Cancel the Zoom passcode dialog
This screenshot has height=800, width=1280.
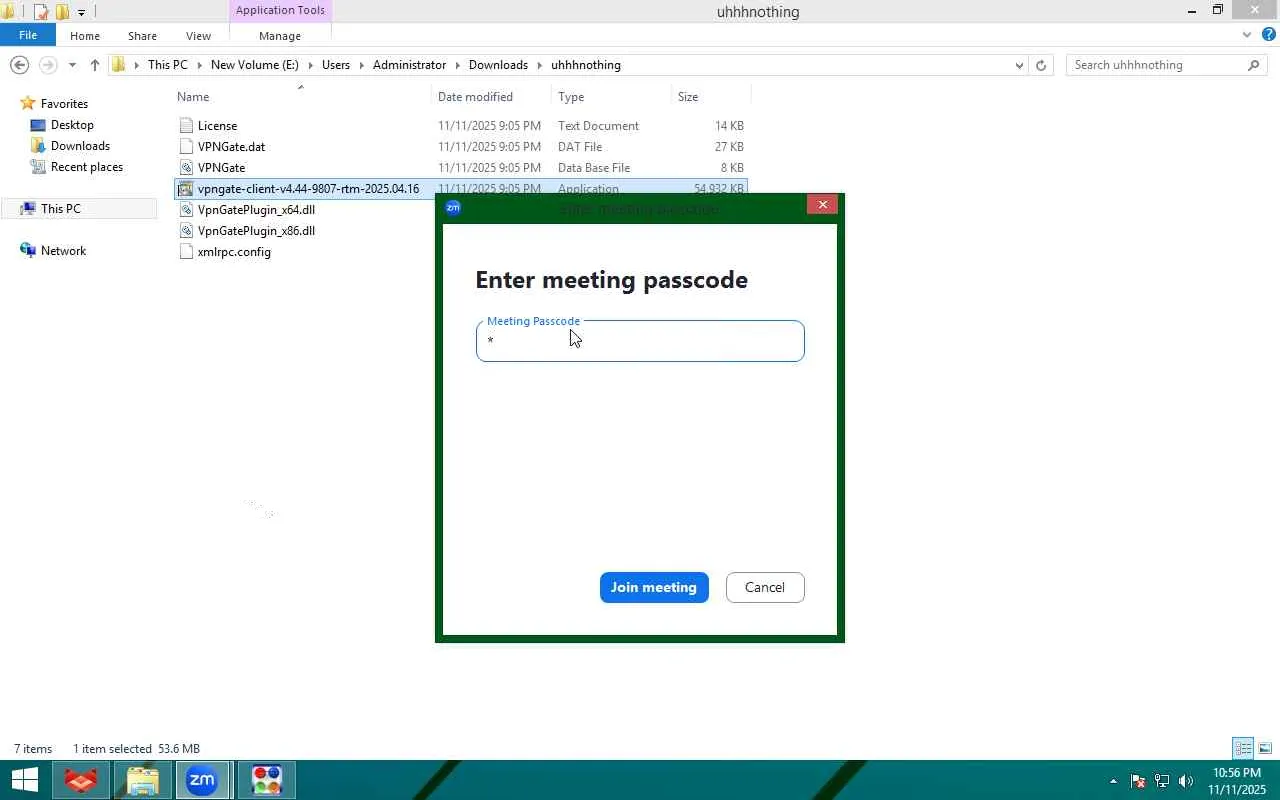point(765,587)
